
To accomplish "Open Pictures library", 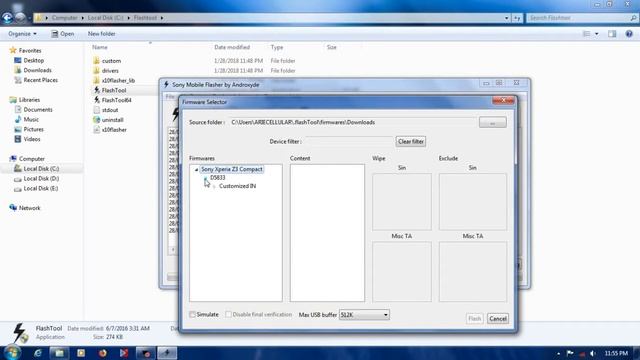I will [33, 129].
